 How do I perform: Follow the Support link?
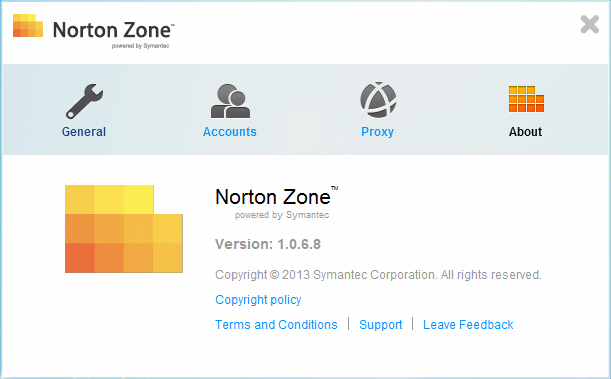click(381, 324)
